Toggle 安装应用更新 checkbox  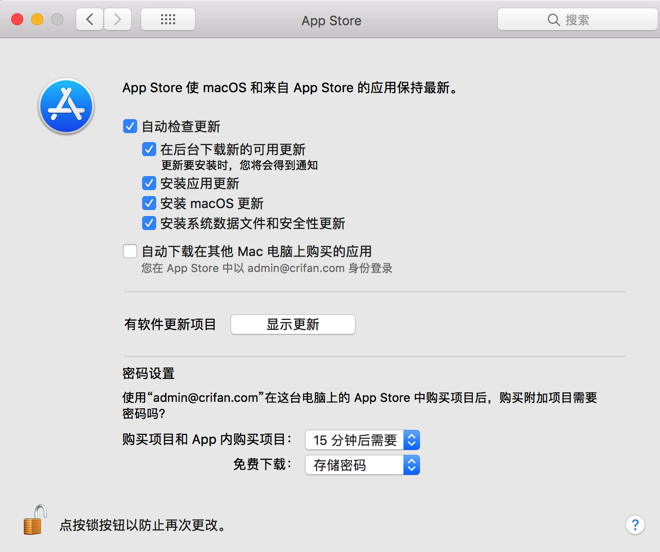tap(149, 183)
